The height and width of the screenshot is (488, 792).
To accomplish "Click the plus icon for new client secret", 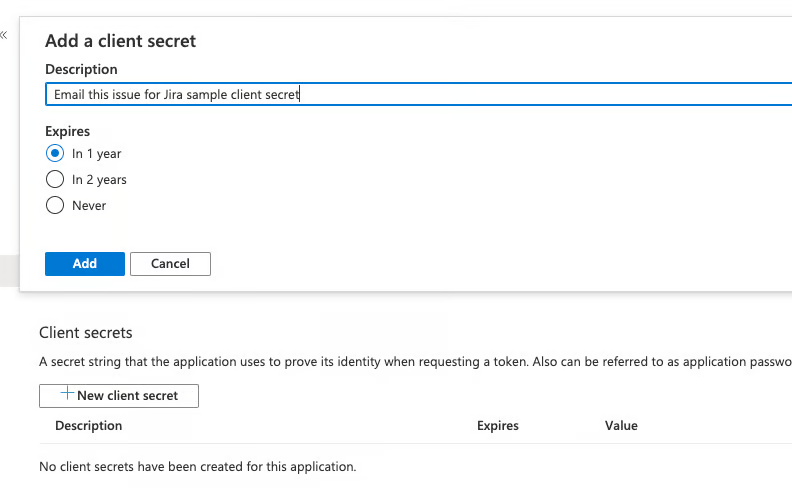I will coord(67,395).
